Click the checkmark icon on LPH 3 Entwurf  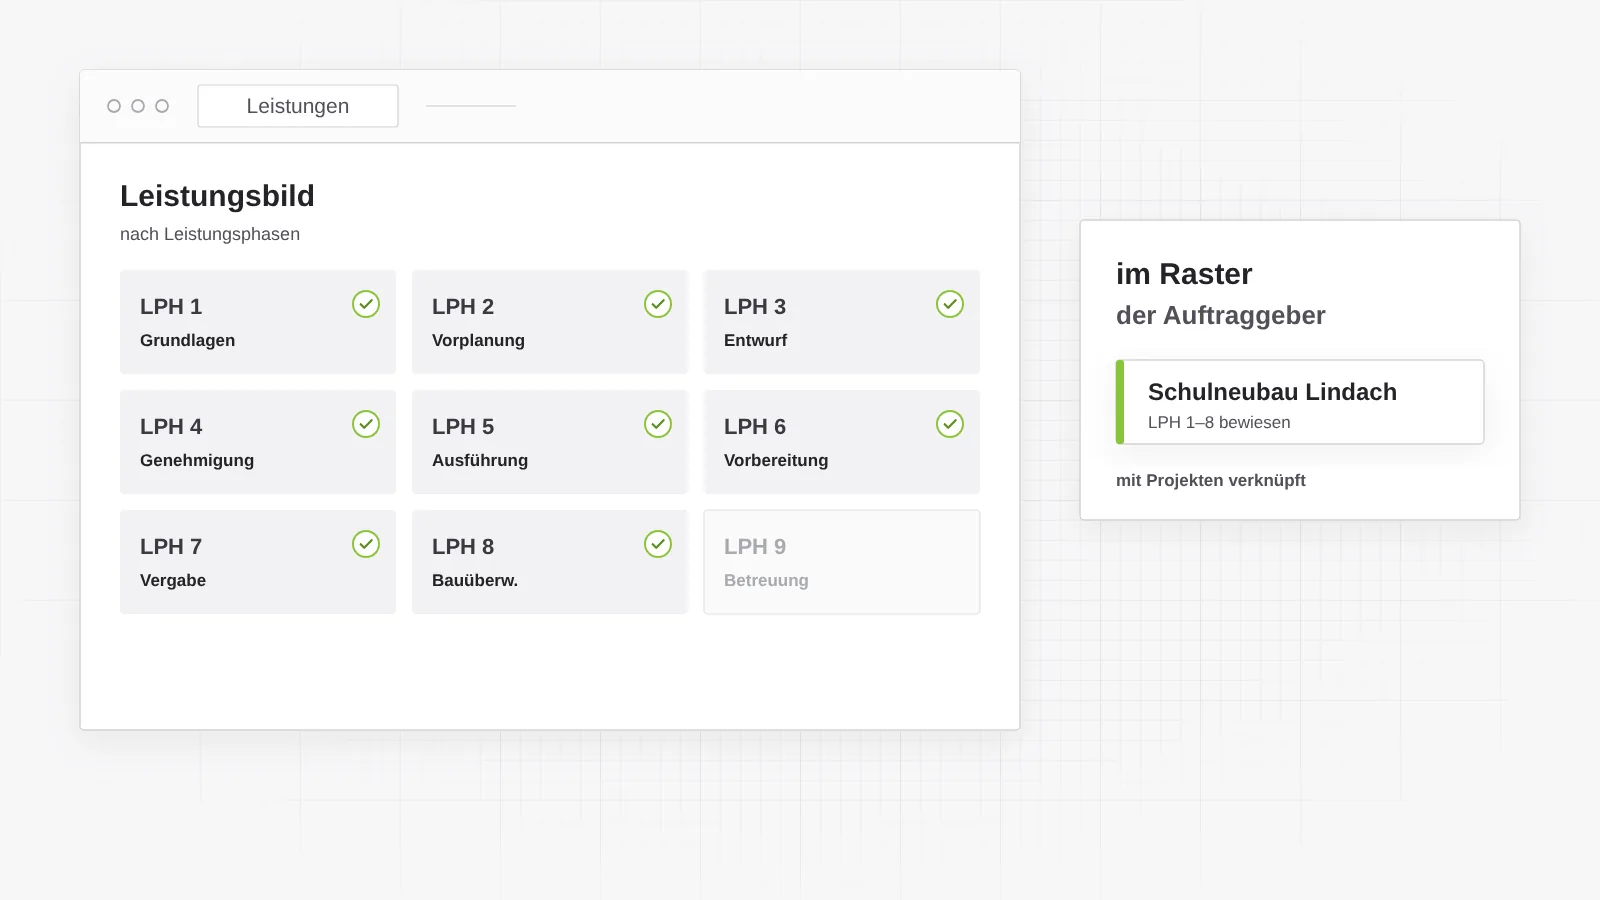pyautogui.click(x=950, y=304)
